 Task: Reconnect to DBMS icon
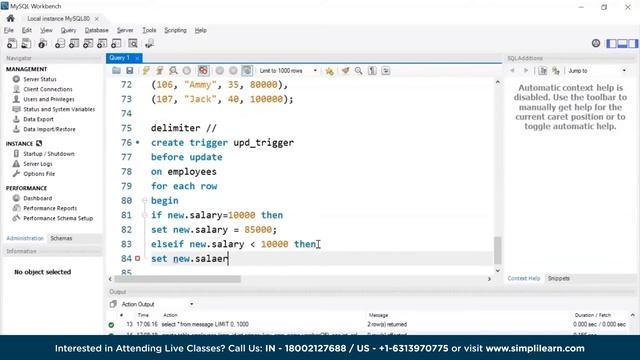click(x=149, y=43)
